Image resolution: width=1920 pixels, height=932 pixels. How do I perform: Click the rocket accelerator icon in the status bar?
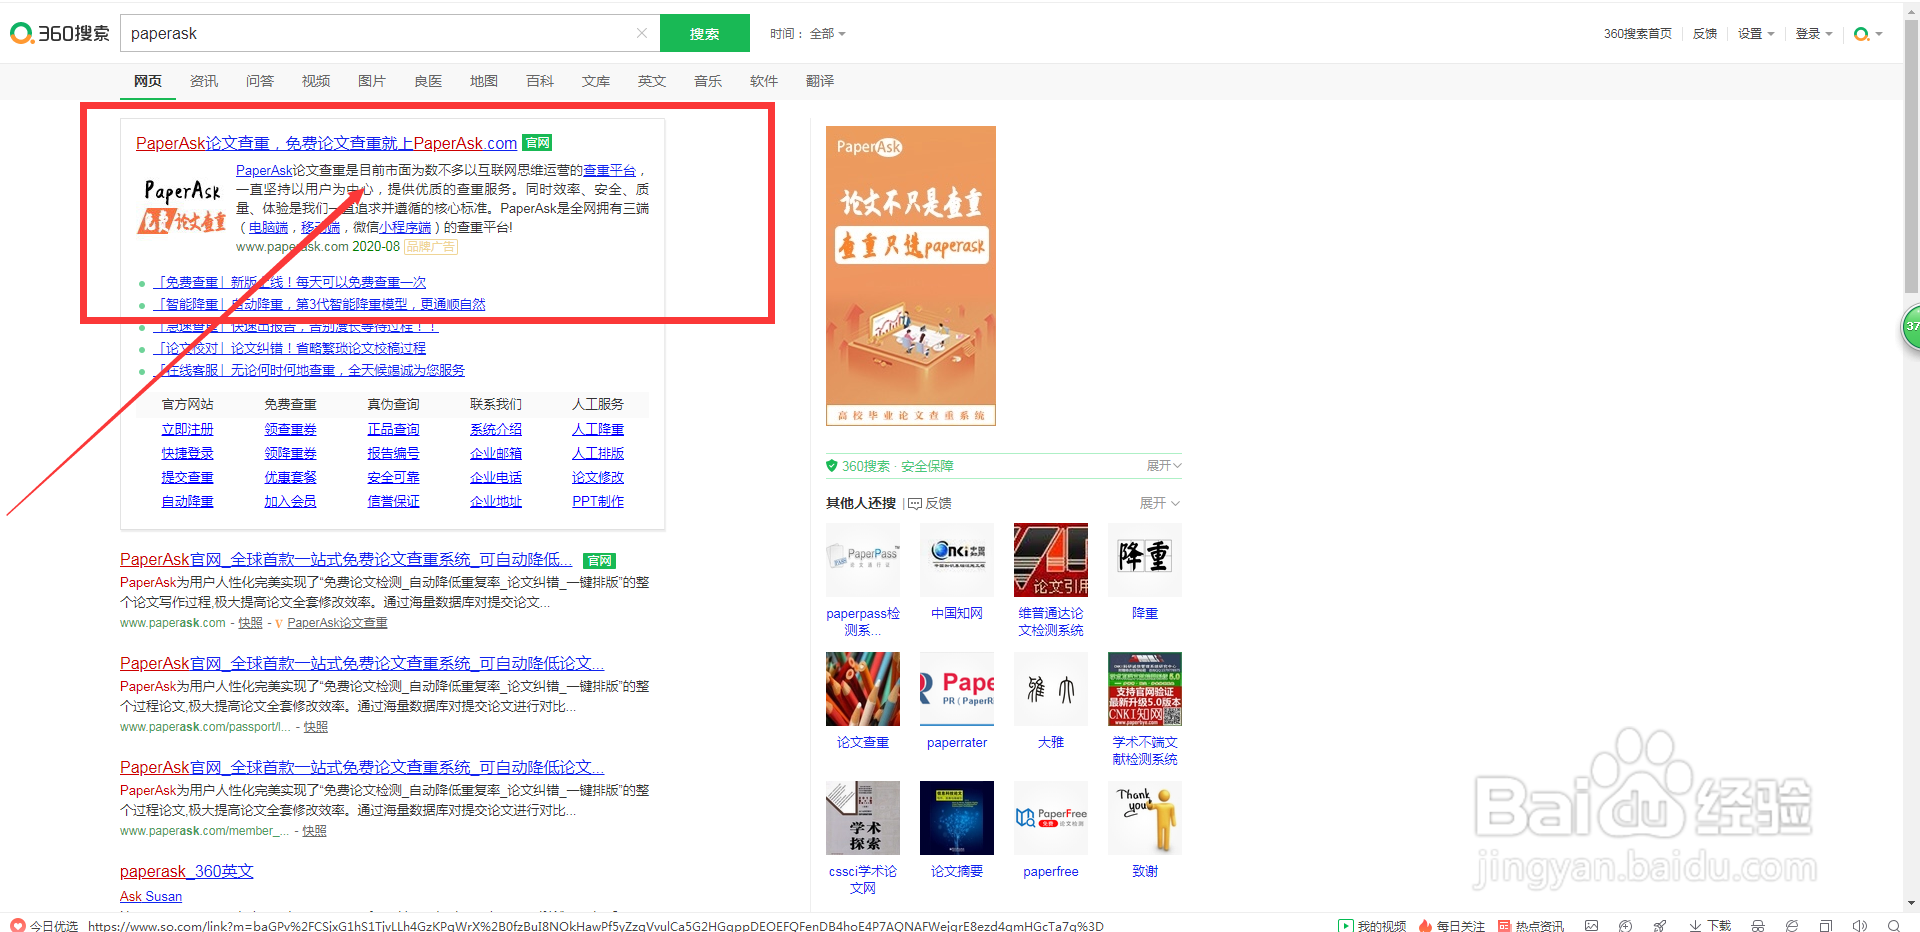pyautogui.click(x=1660, y=926)
